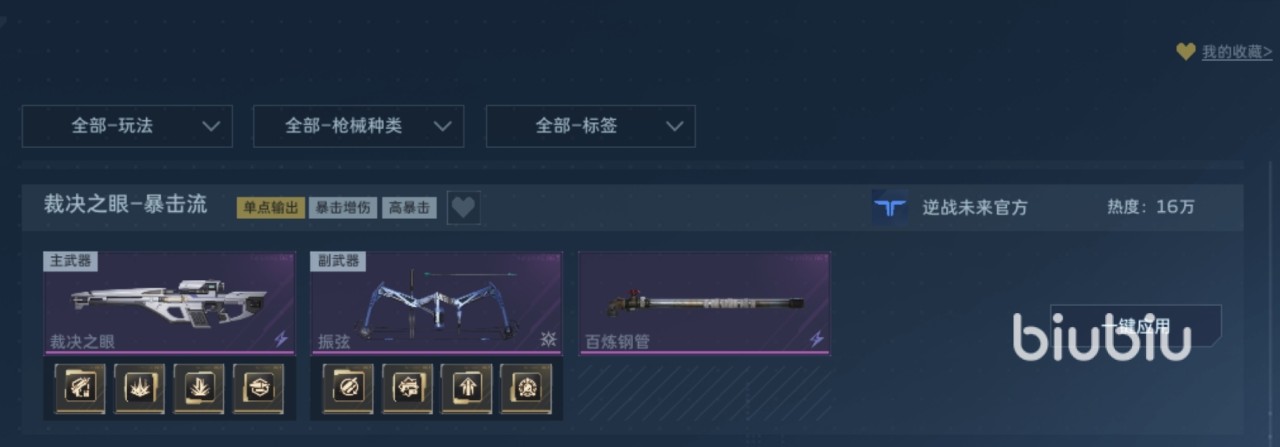Click the star element icon on 振弦 card
The width and height of the screenshot is (1280, 447).
coord(548,339)
